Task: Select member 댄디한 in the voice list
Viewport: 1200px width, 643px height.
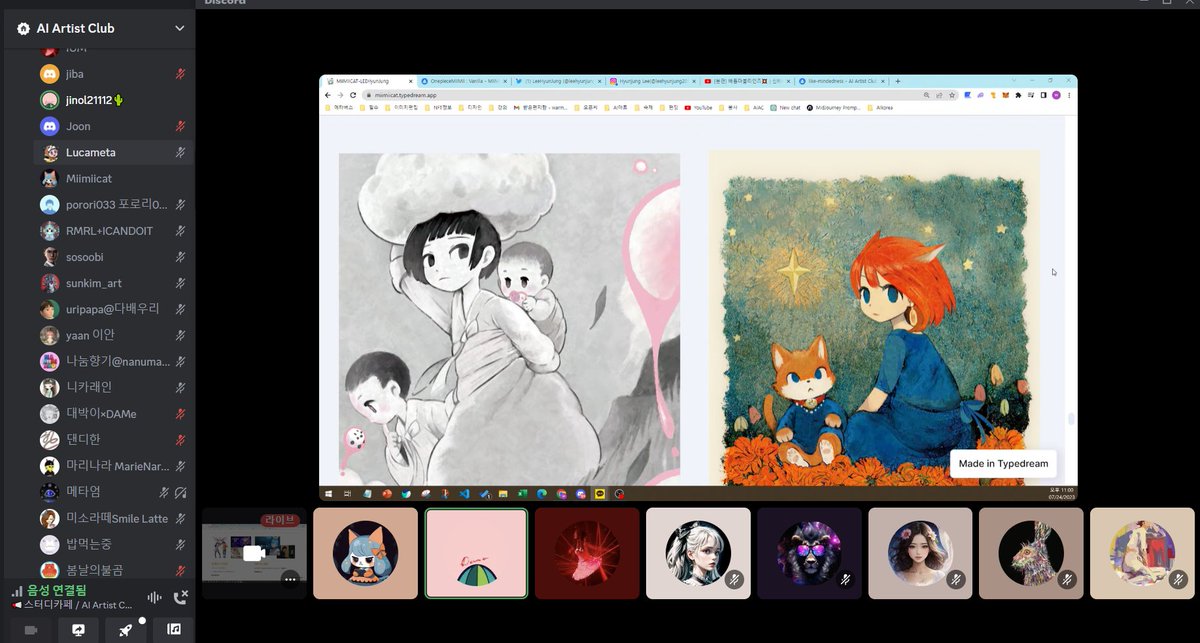Action: pyautogui.click(x=115, y=439)
